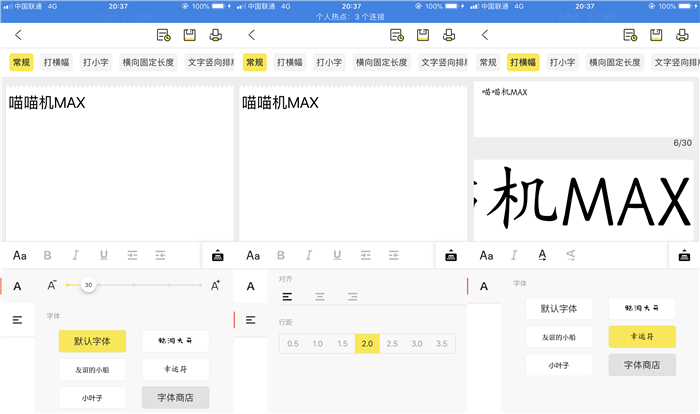Select 横向固定长度 tab on right screen
The height and width of the screenshot is (414, 700).
pos(615,62)
